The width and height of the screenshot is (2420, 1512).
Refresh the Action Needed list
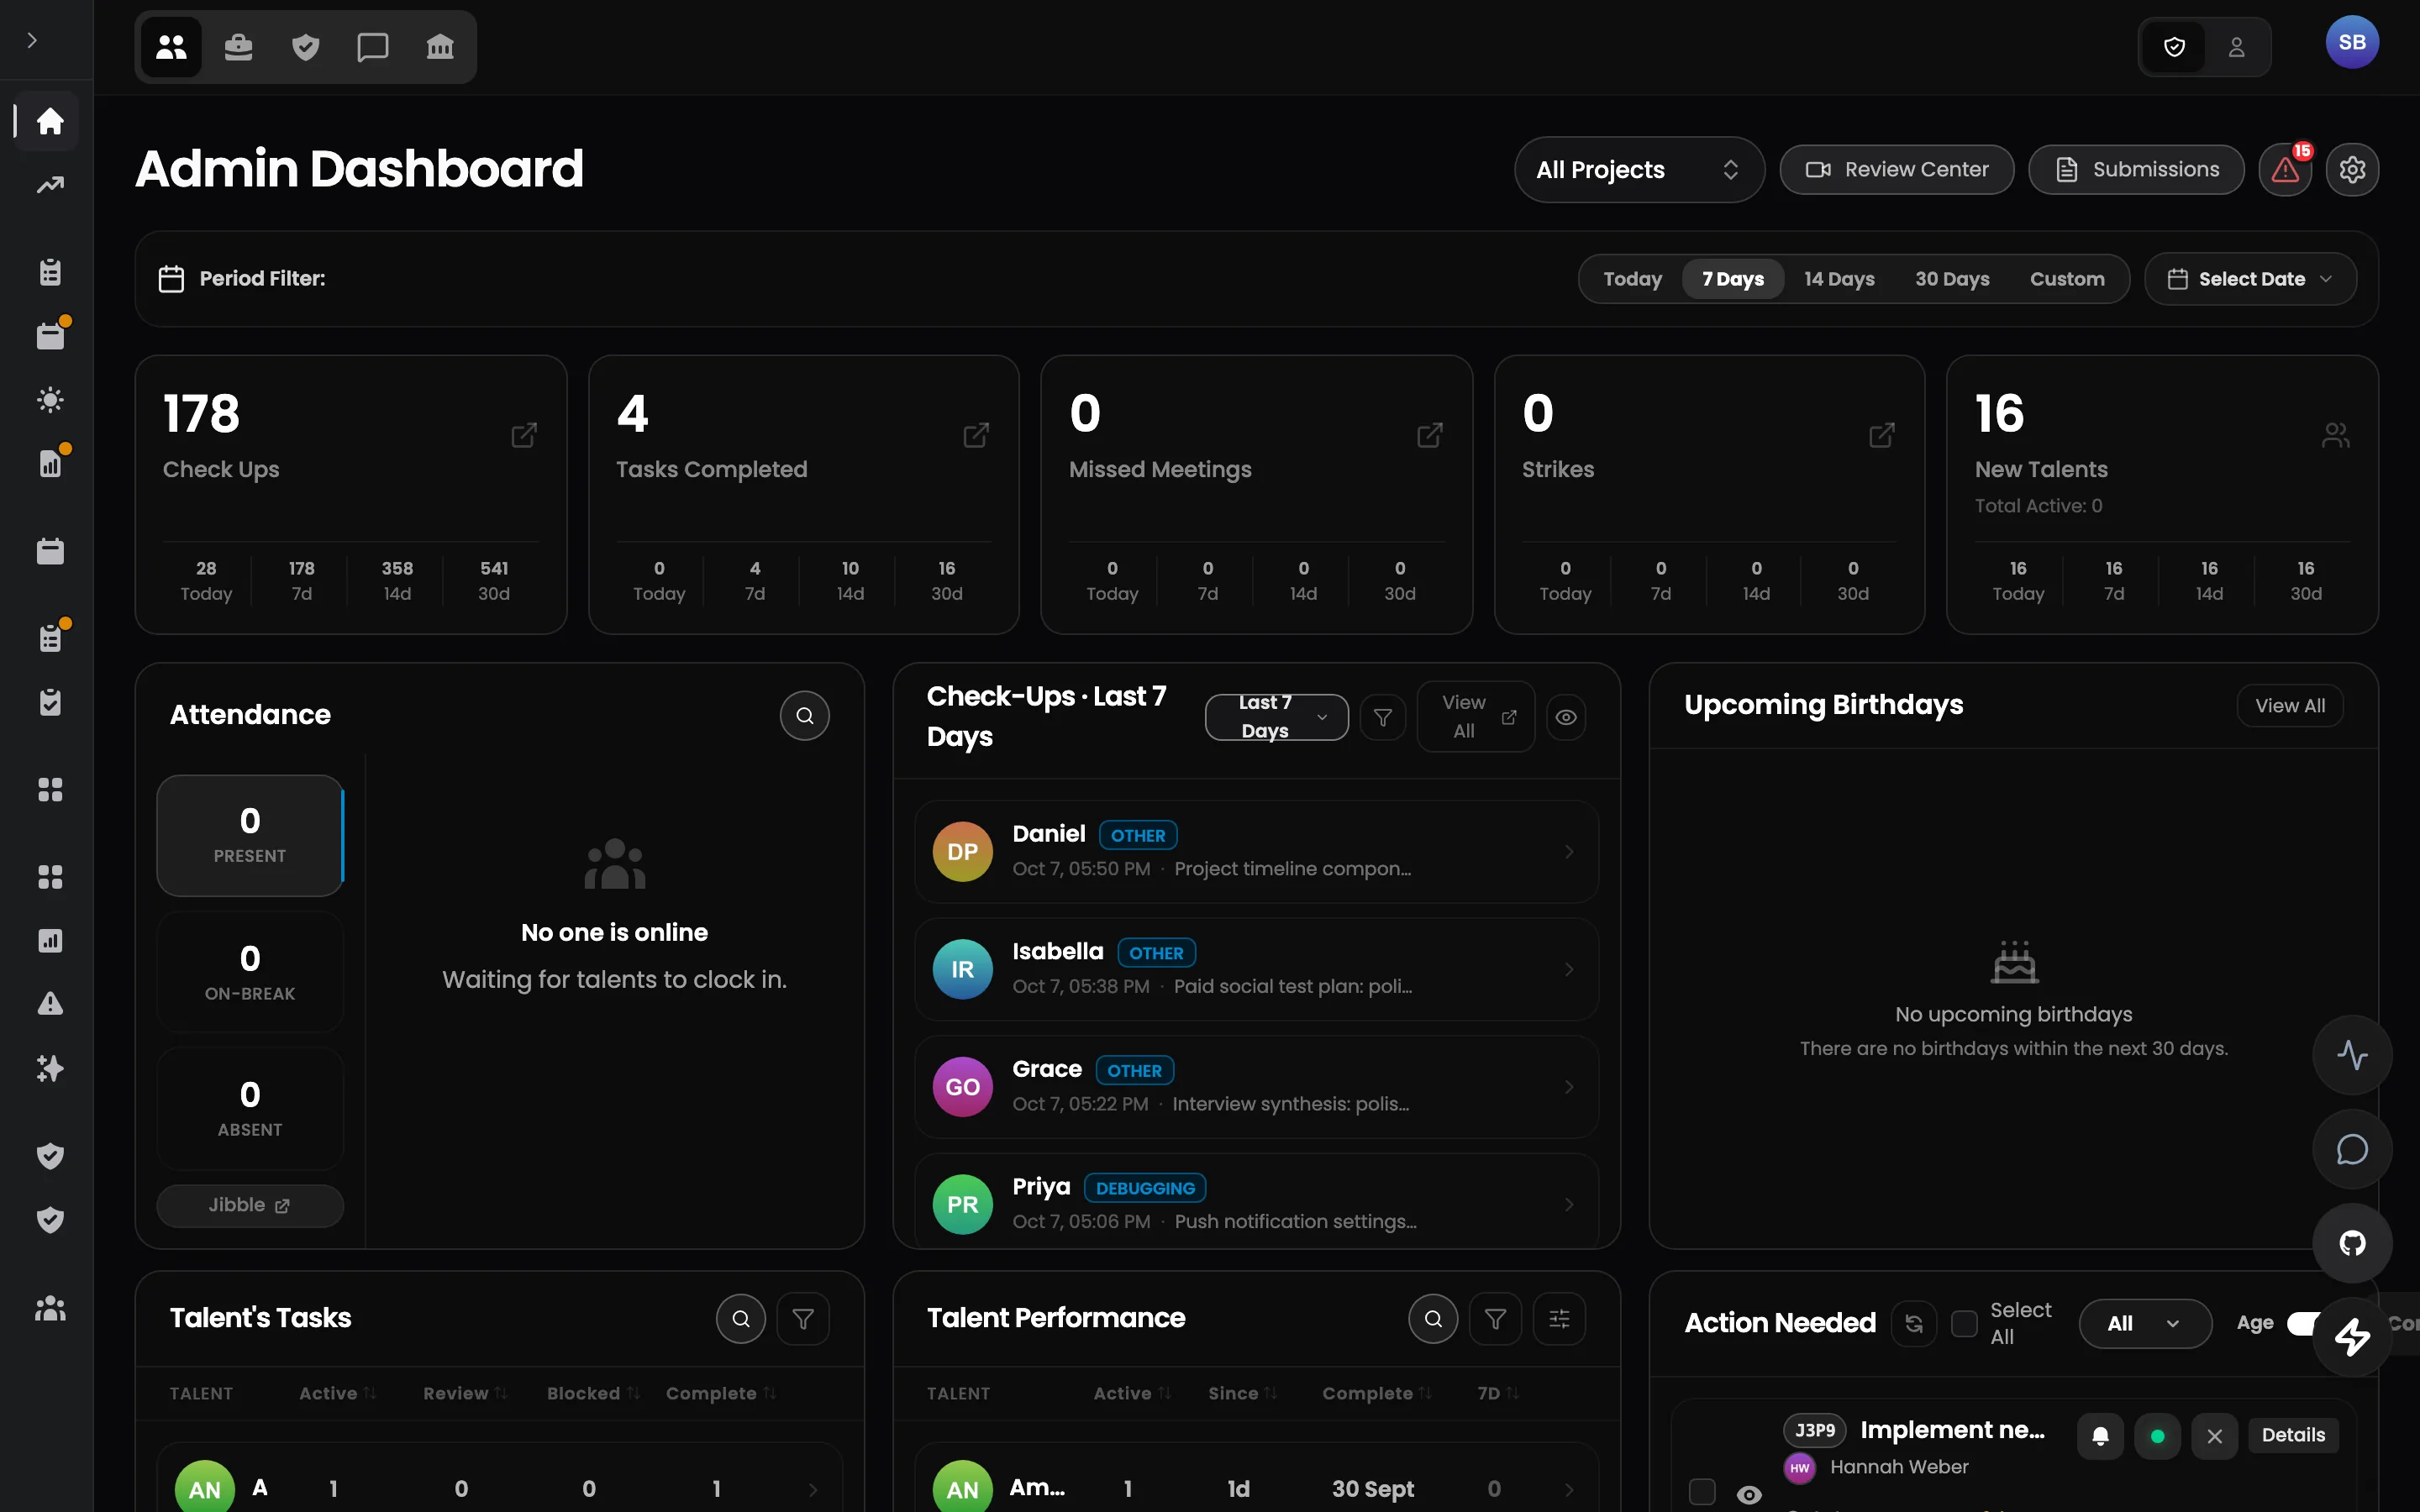[x=1914, y=1324]
